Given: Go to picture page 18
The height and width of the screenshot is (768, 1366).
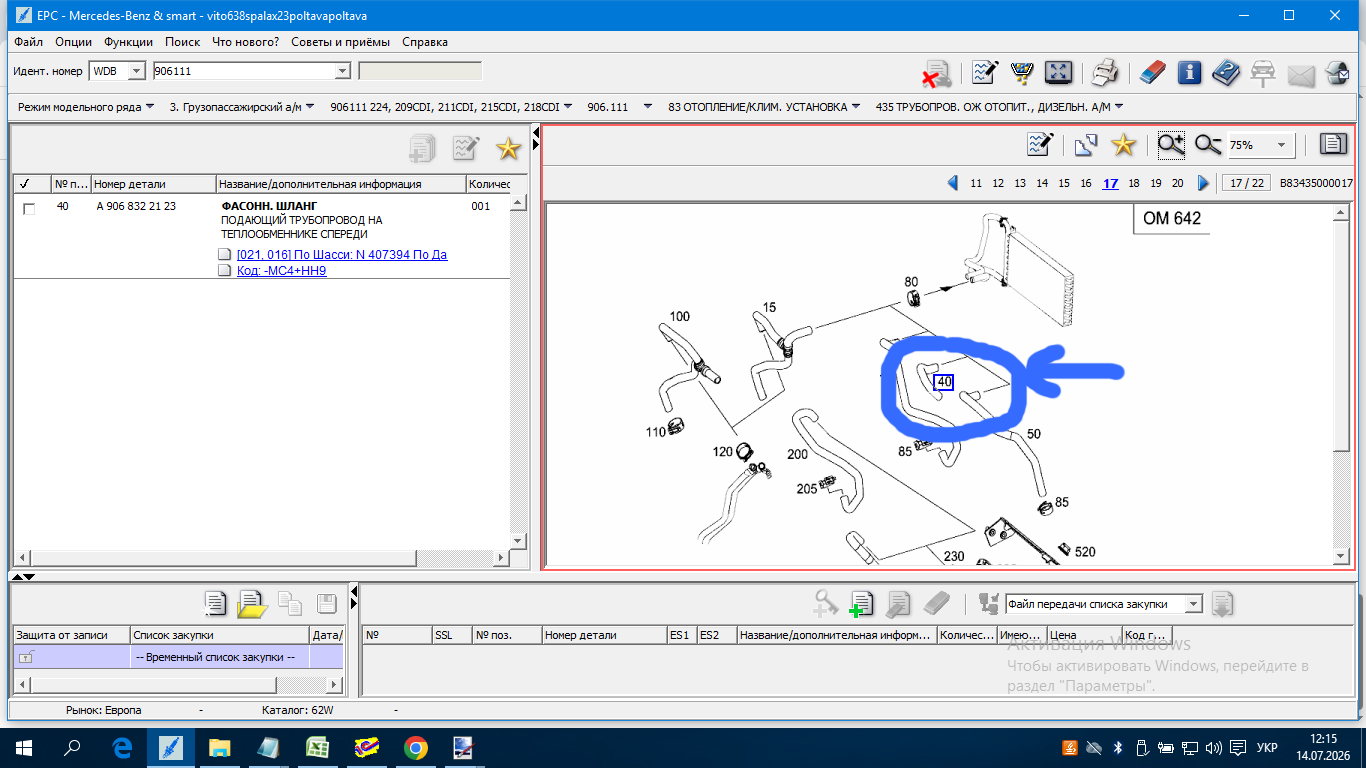Looking at the screenshot, I should coord(1134,184).
